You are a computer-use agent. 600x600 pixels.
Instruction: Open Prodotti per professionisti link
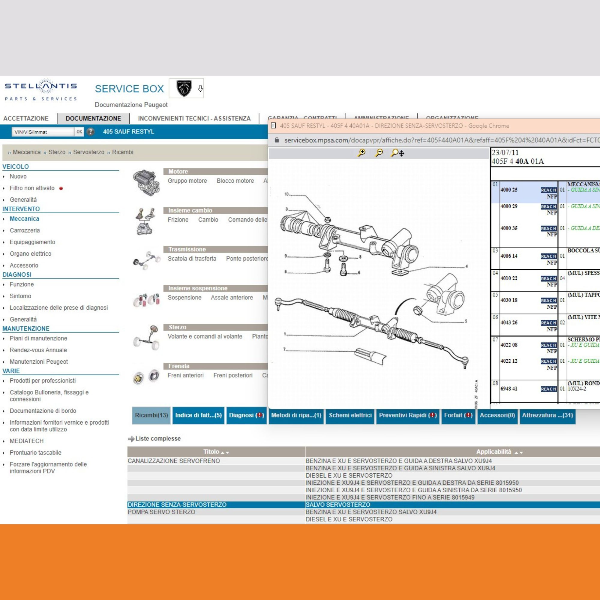(x=42, y=381)
